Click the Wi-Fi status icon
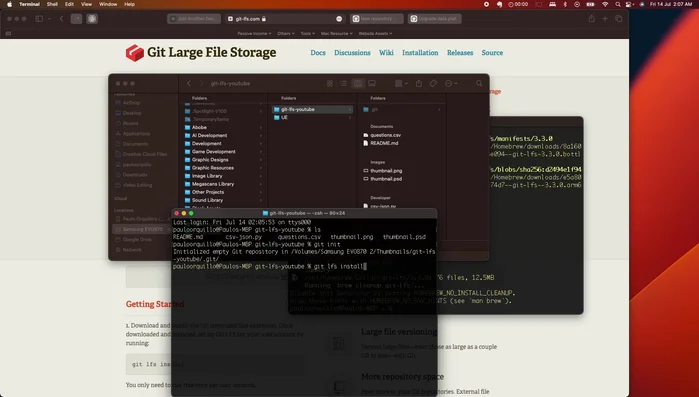This screenshot has height=397, width=699. pos(605,4)
